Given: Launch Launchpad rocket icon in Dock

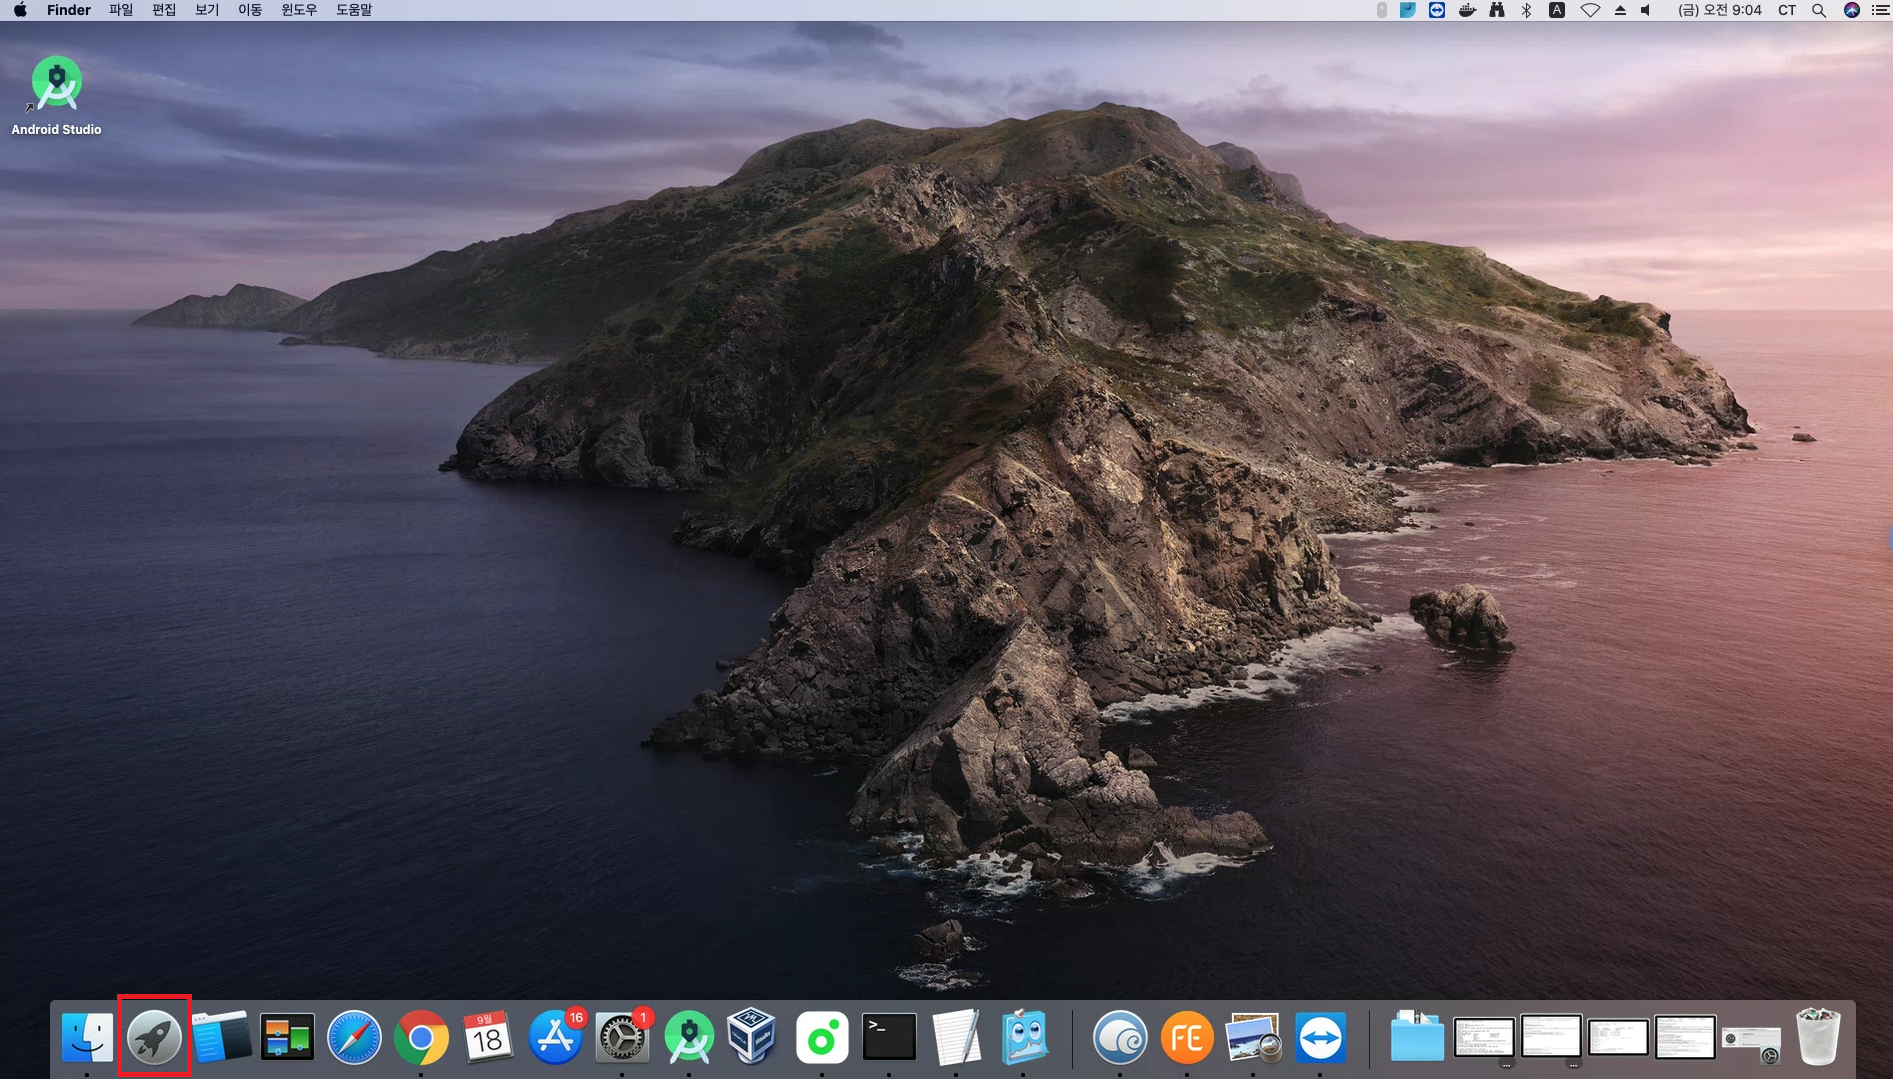Looking at the screenshot, I should click(154, 1038).
